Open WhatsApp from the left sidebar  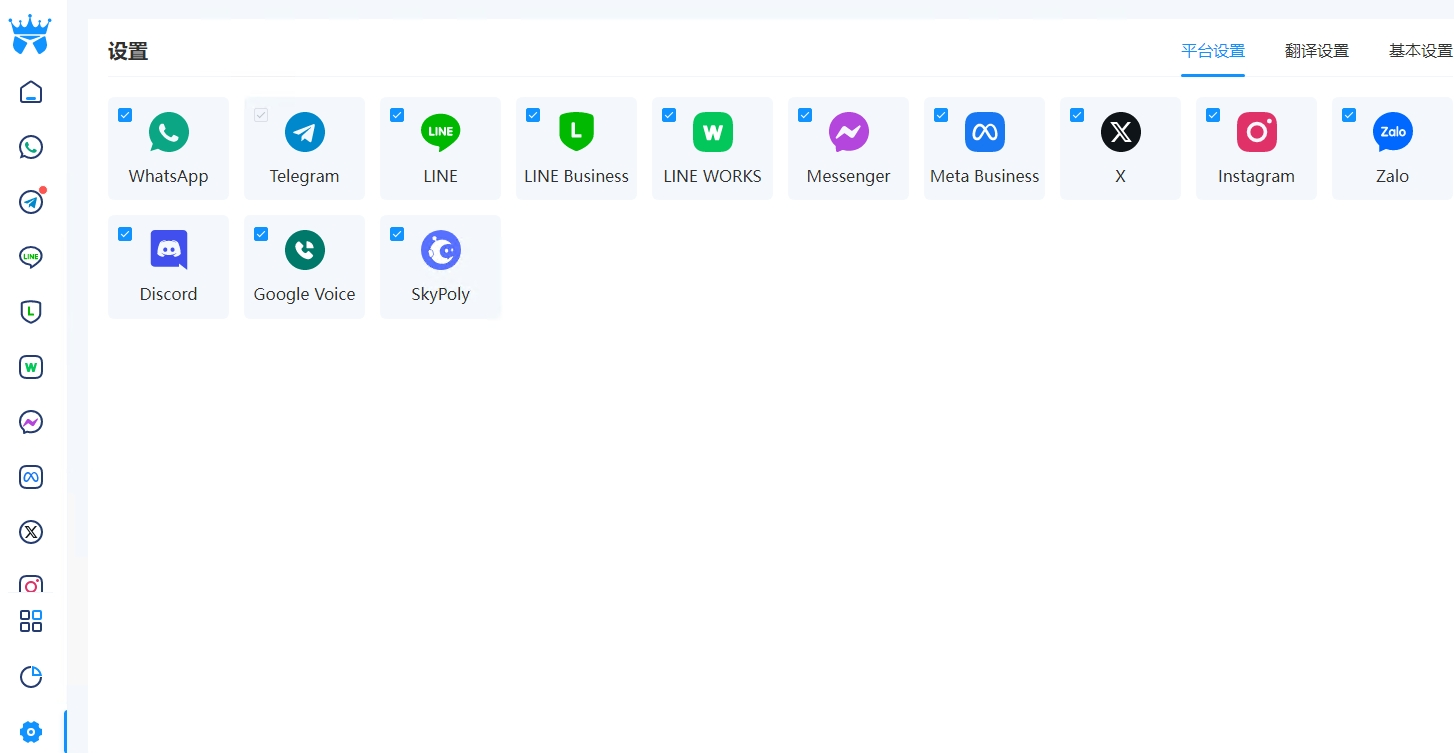(x=31, y=147)
